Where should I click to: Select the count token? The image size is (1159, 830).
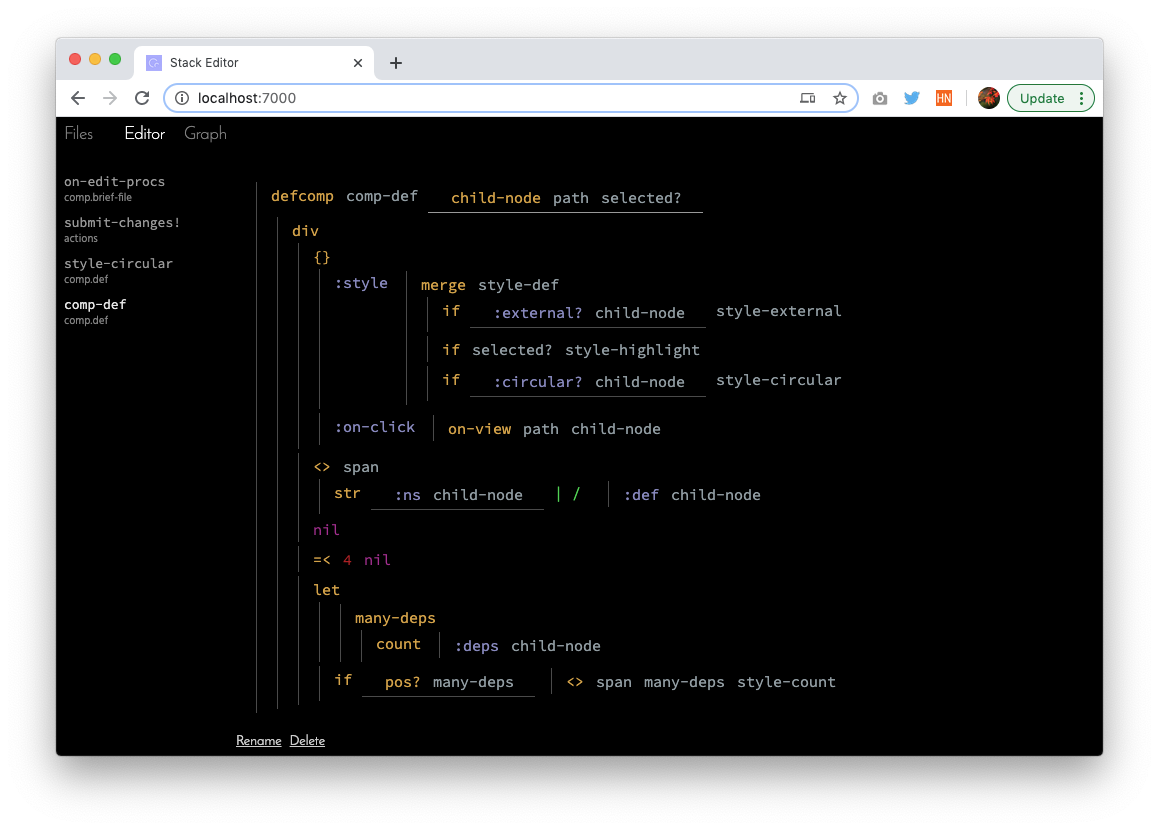398,644
